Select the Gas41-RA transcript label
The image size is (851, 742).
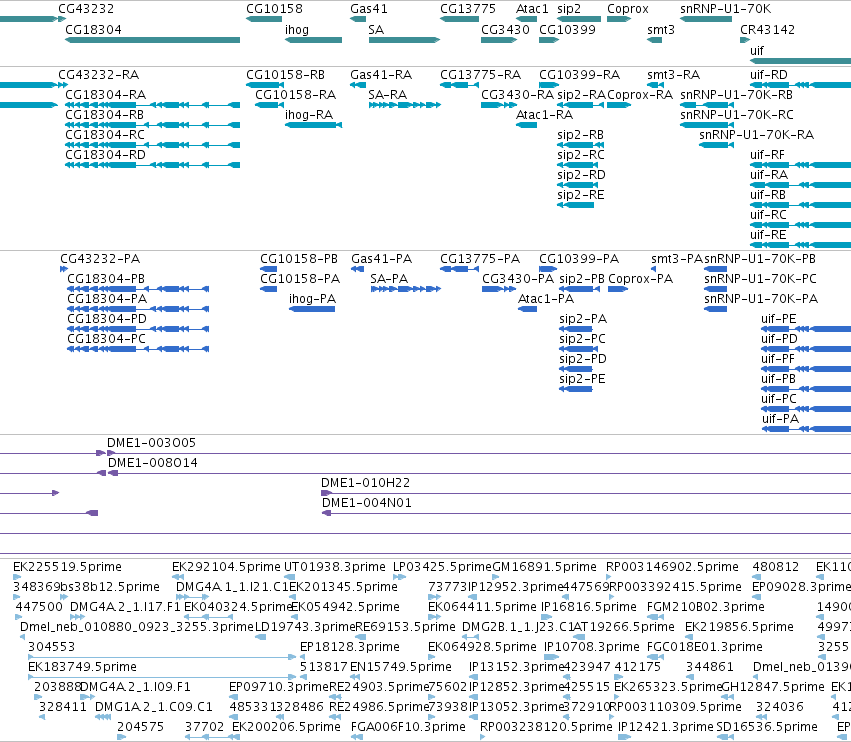(x=381, y=74)
